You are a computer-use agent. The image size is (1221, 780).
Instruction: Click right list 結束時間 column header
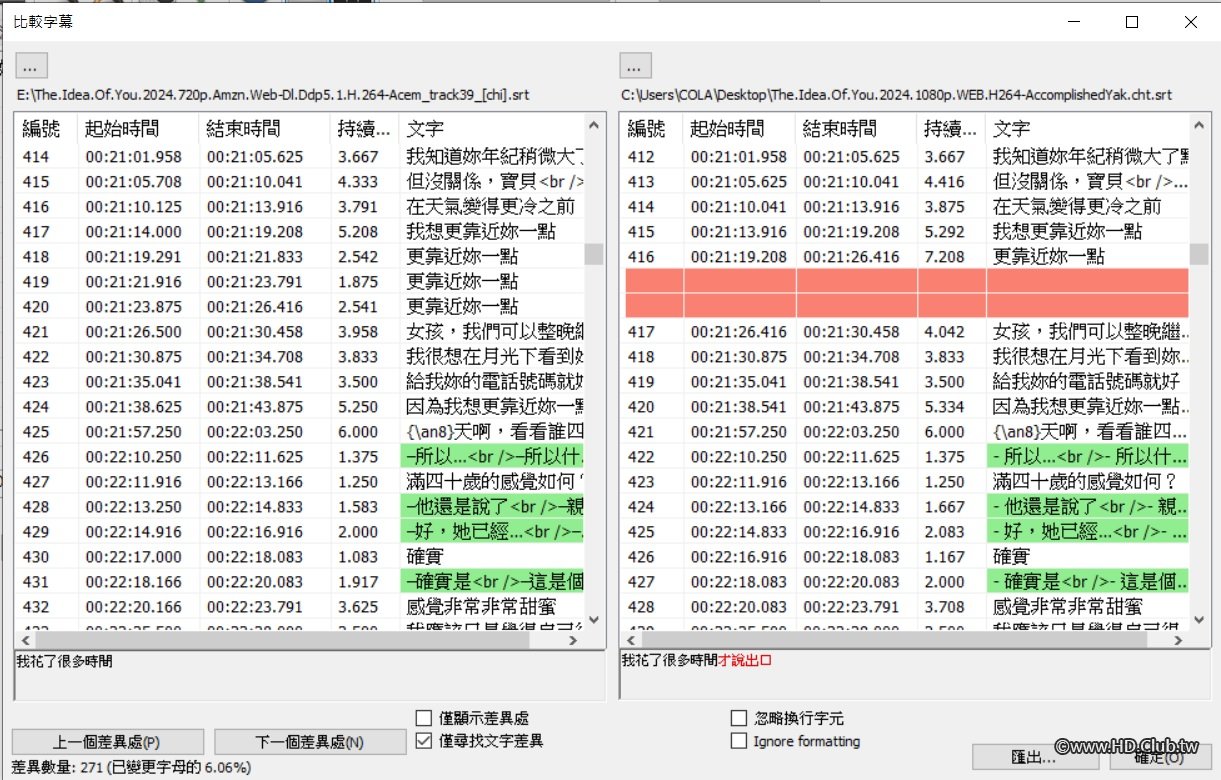[x=856, y=129]
